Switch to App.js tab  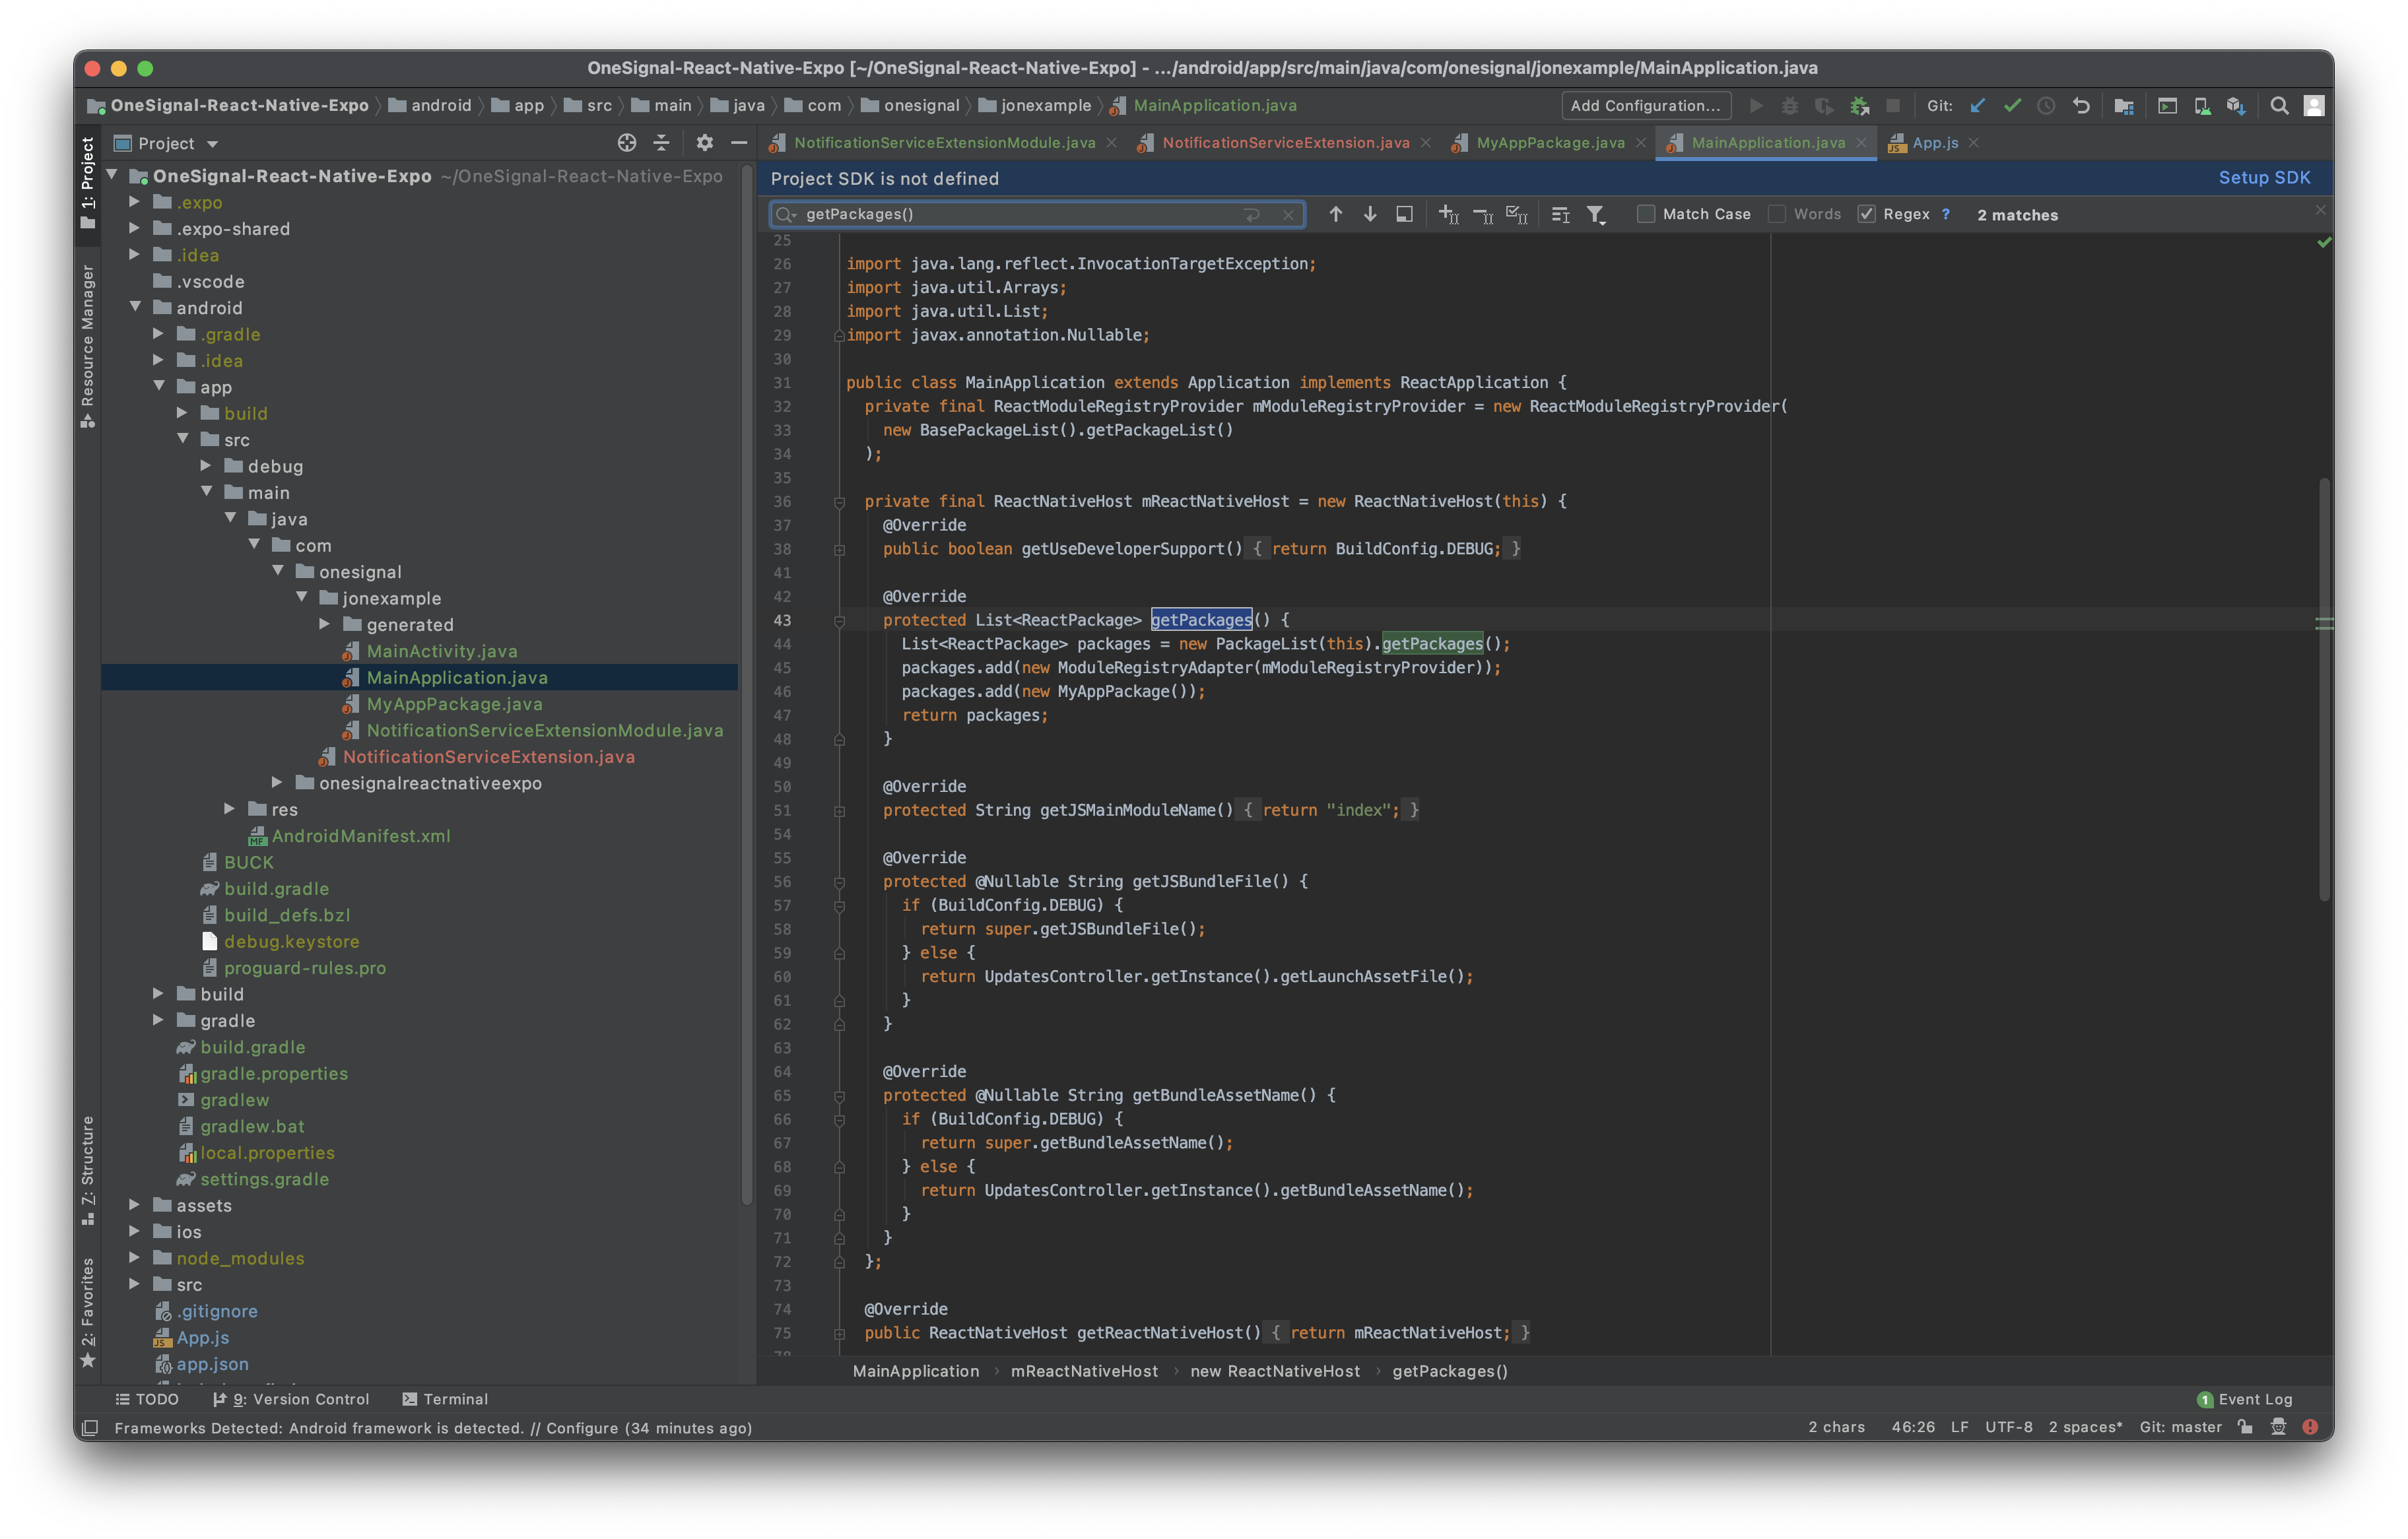(1933, 143)
